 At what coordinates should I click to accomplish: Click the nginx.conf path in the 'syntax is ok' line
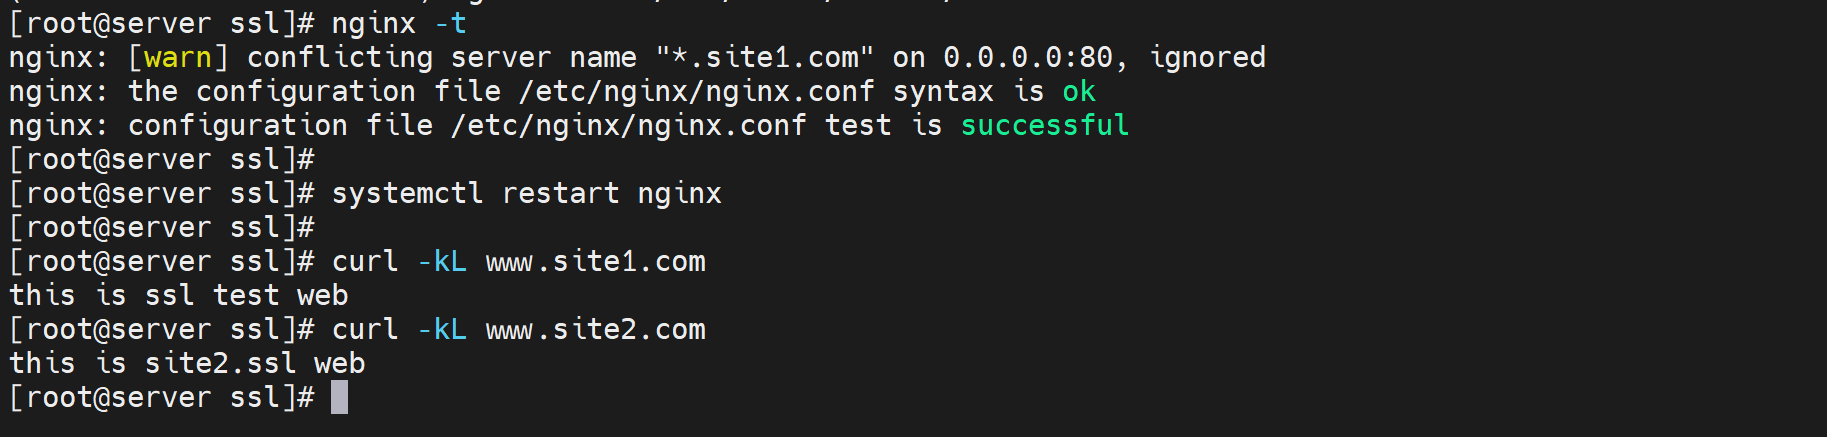[695, 92]
